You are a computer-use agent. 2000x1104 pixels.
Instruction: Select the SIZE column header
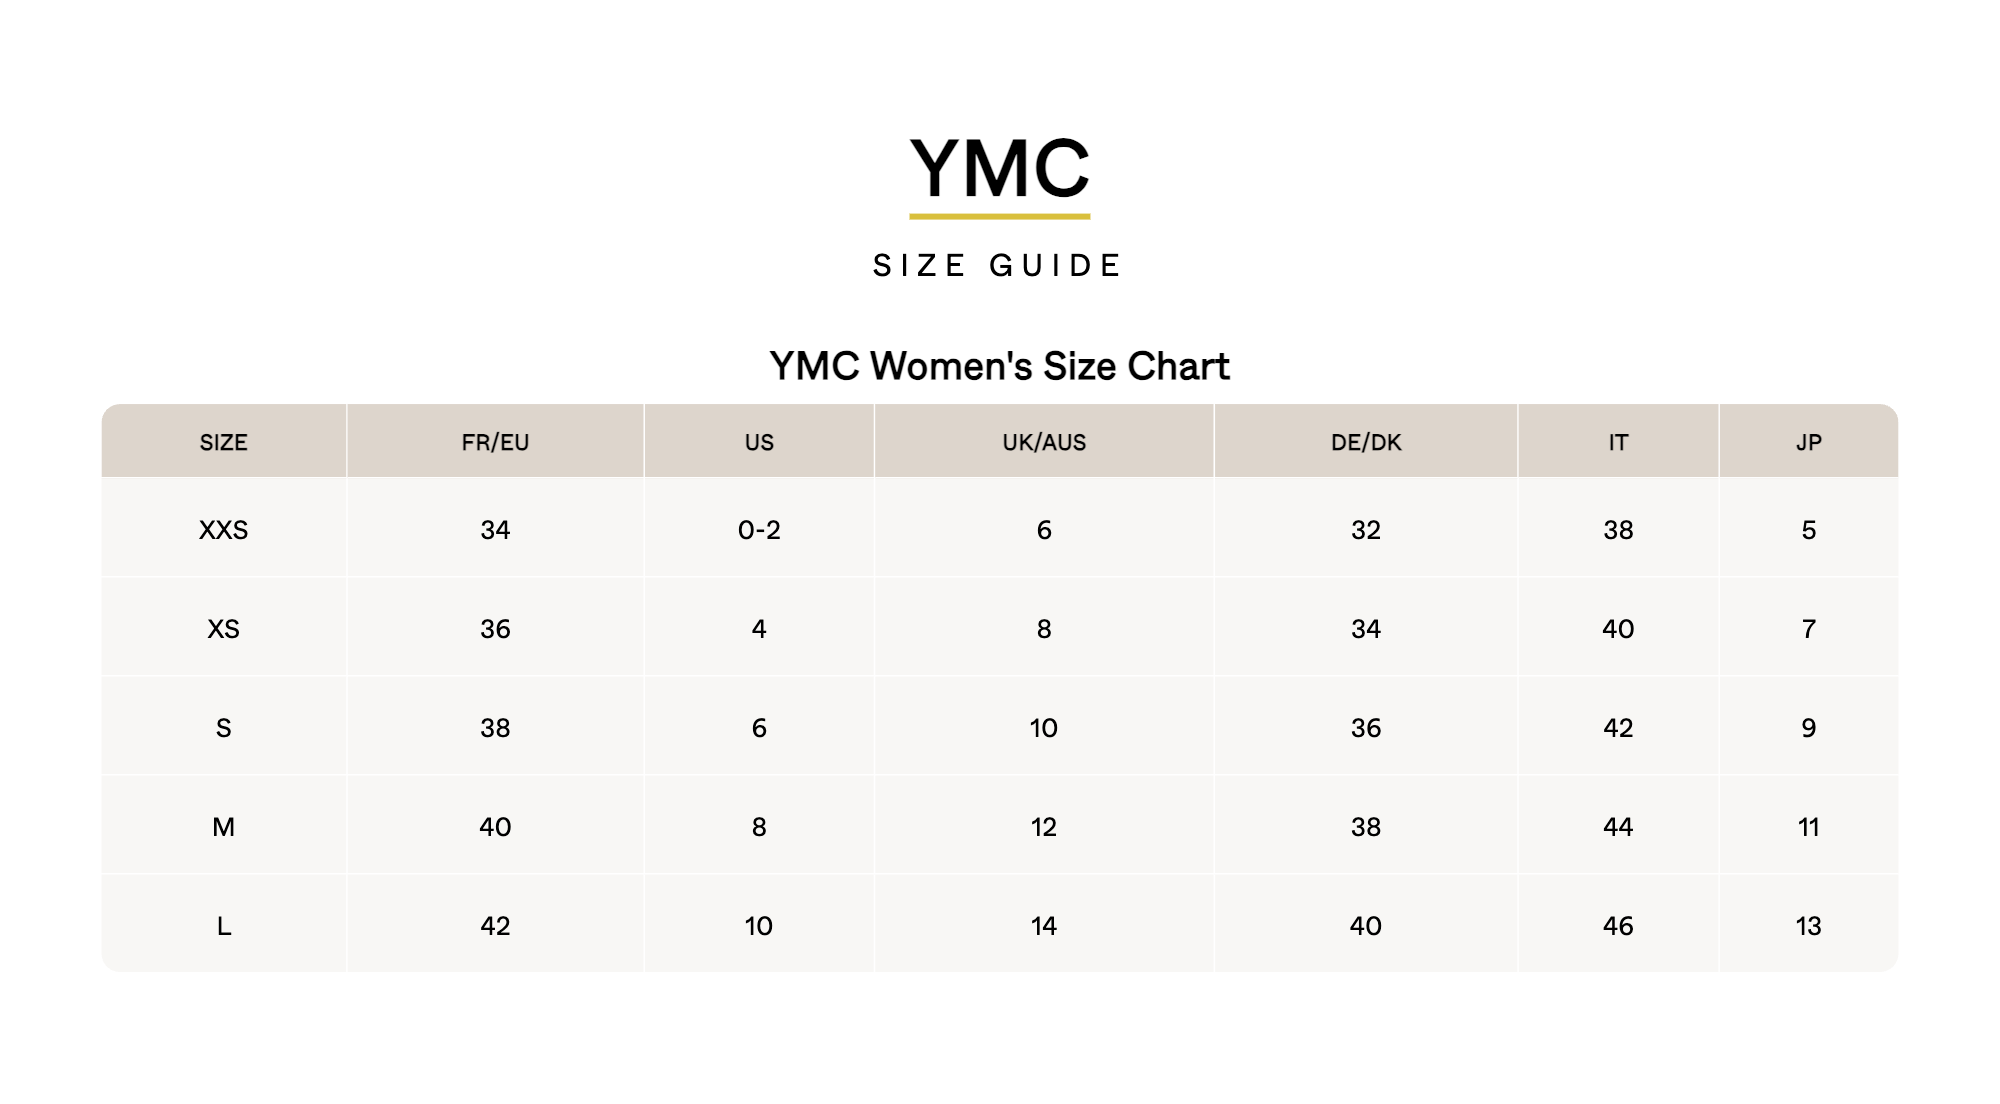(224, 442)
